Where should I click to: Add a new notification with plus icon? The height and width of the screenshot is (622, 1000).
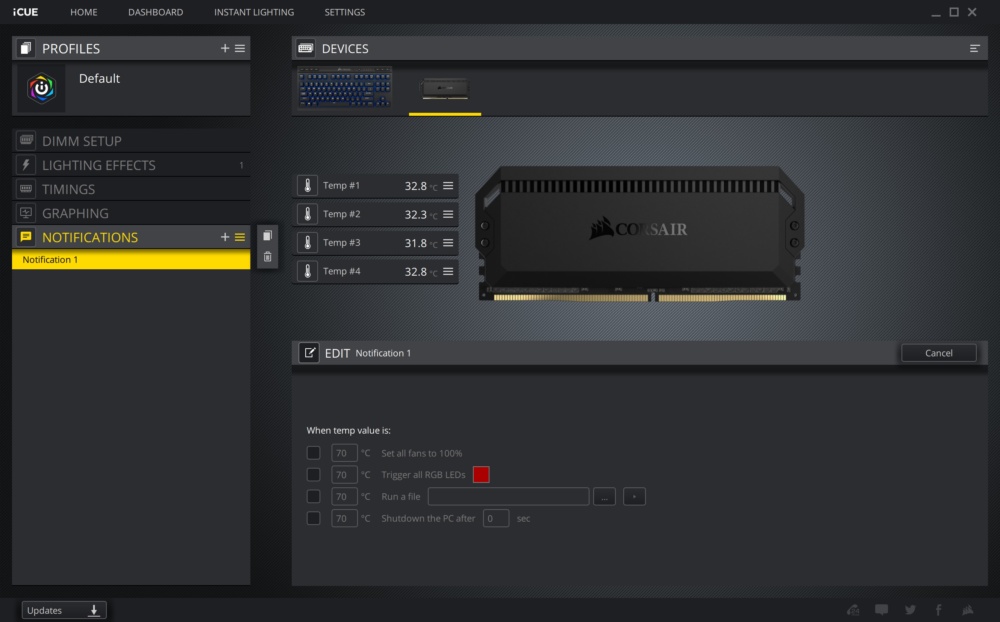click(224, 237)
